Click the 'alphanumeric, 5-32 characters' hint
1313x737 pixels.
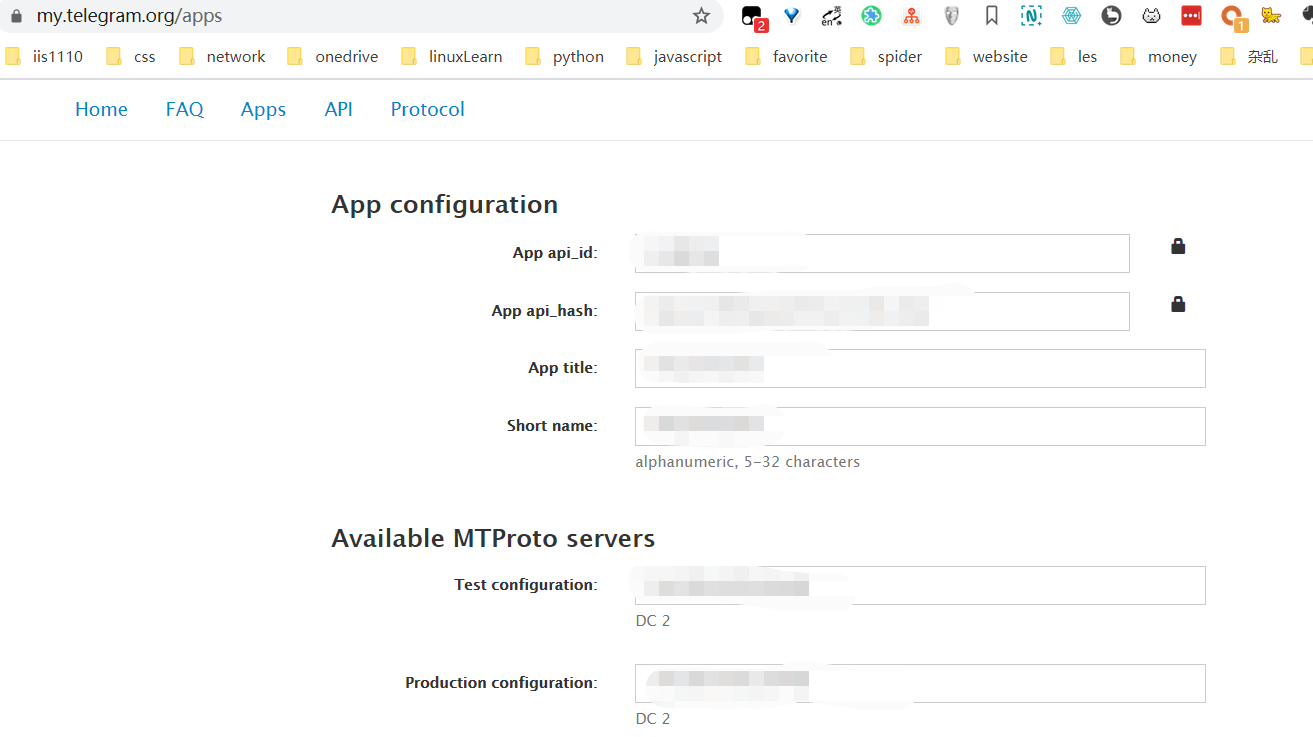pos(747,462)
